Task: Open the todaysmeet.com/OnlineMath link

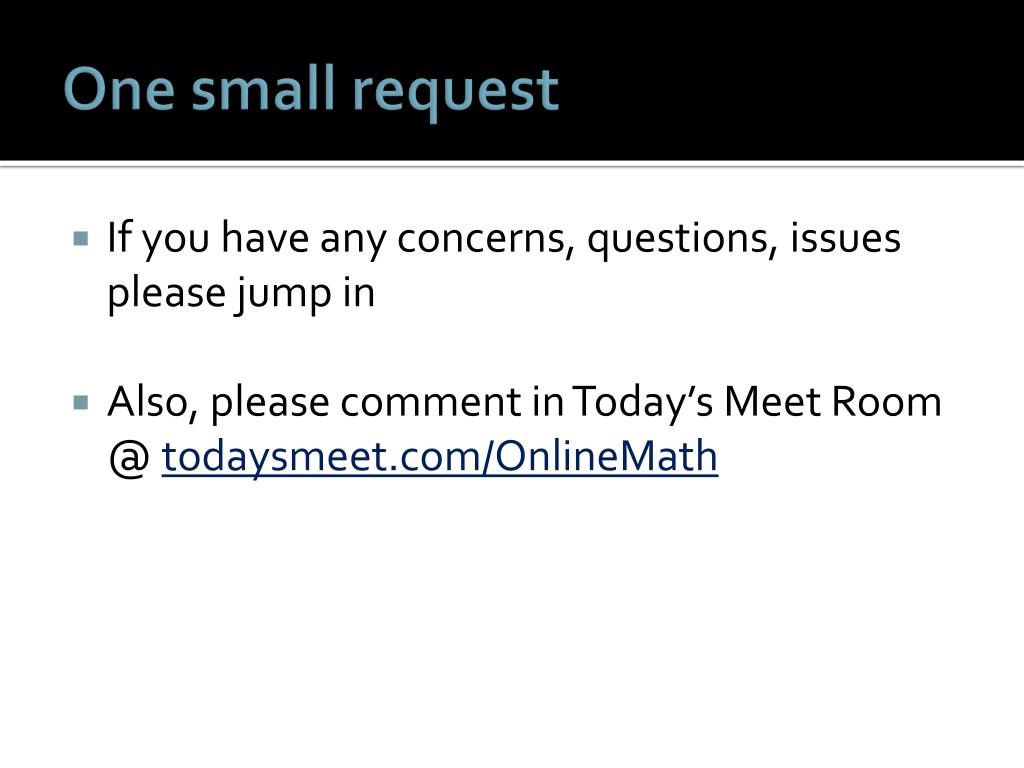Action: click(x=440, y=456)
